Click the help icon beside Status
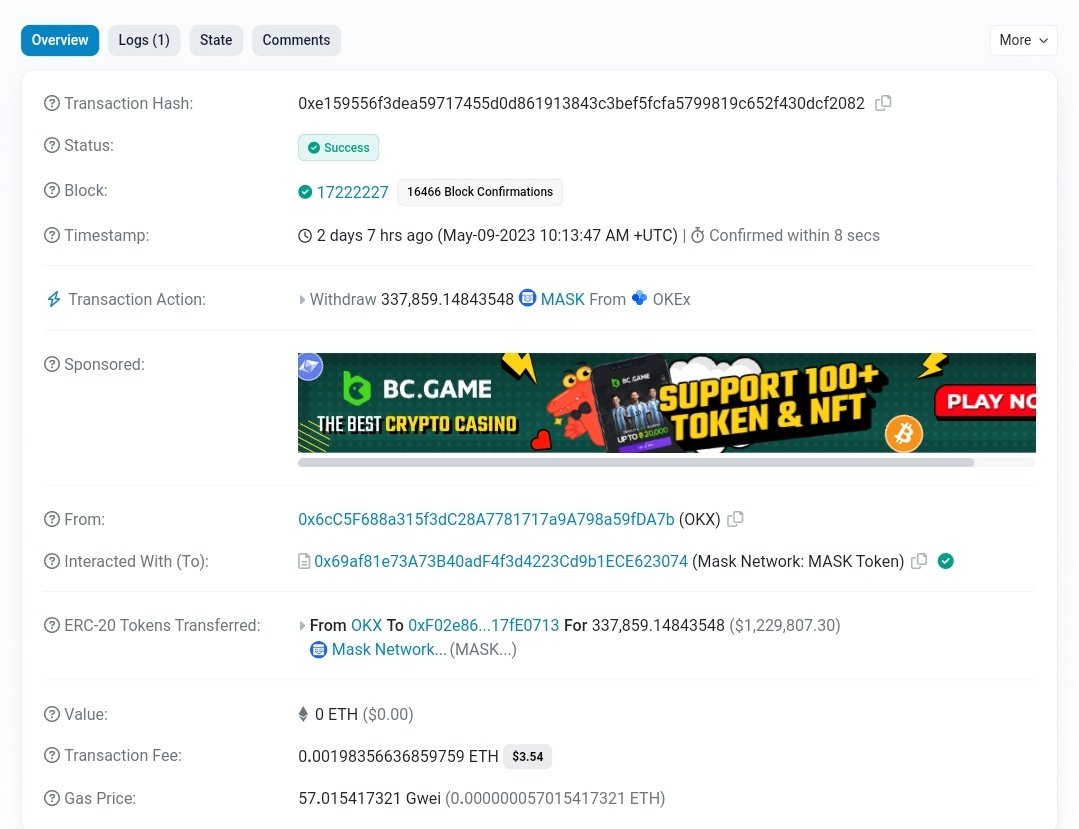The height and width of the screenshot is (829, 1079). [x=52, y=145]
